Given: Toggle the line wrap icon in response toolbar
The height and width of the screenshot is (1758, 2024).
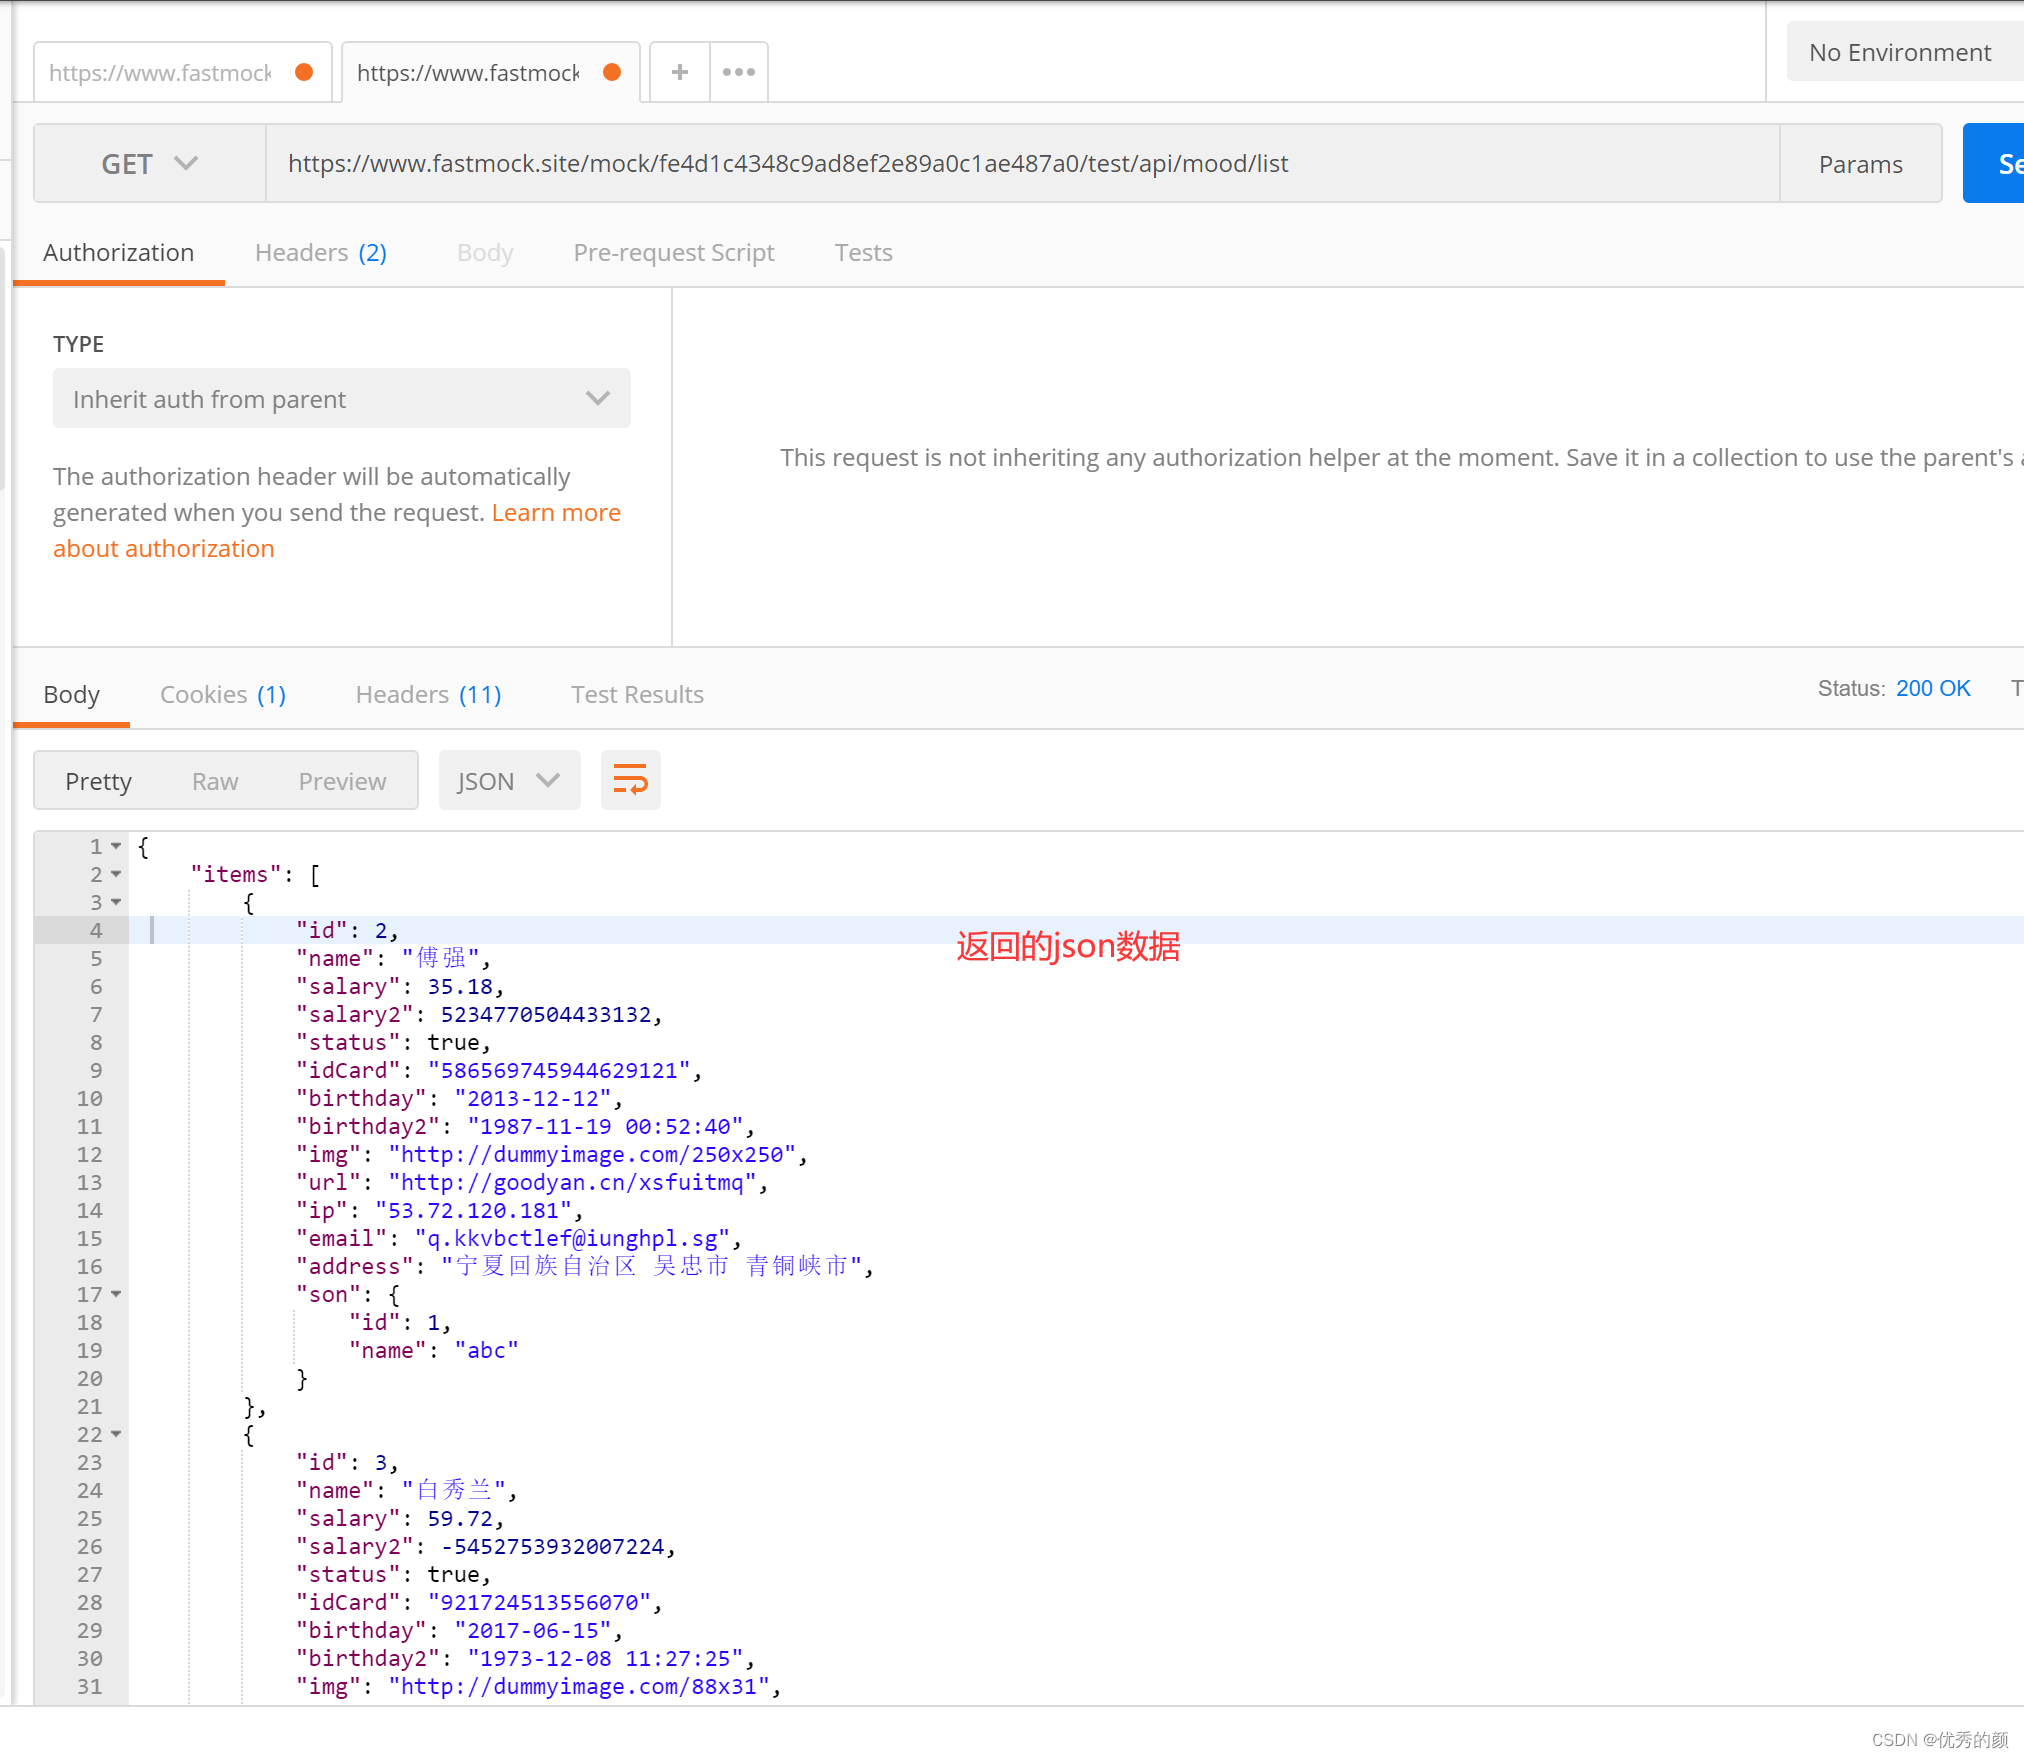Looking at the screenshot, I should point(630,780).
